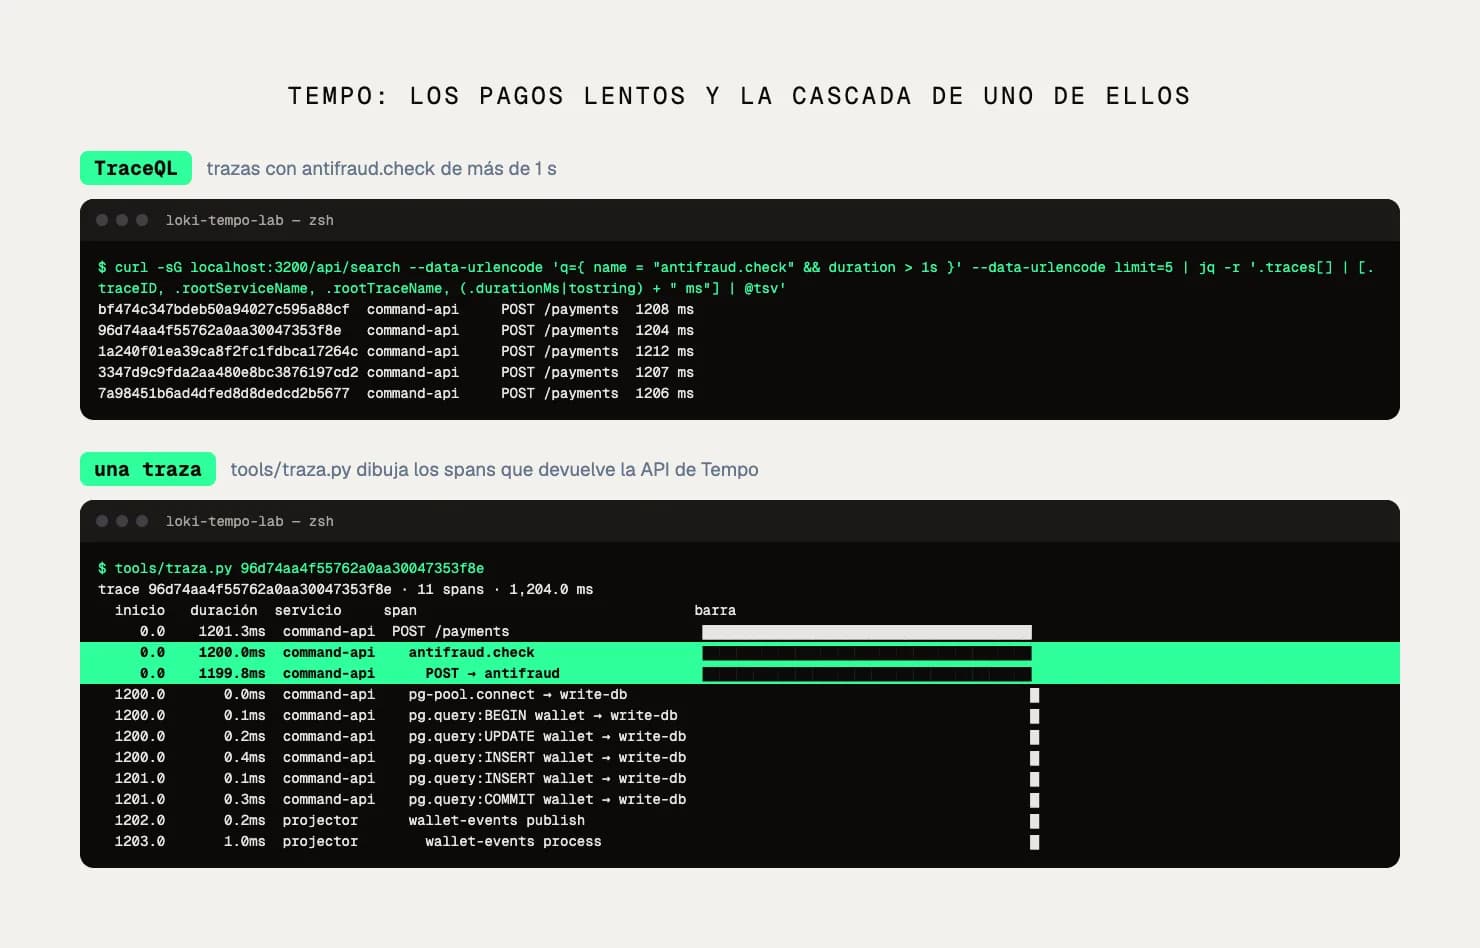1480x948 pixels.
Task: Click the pg-pool.connect → write-db span
Action: 518,695
